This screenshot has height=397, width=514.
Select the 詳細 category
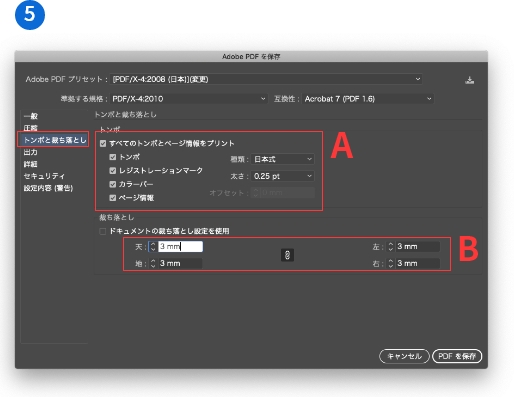(31, 164)
